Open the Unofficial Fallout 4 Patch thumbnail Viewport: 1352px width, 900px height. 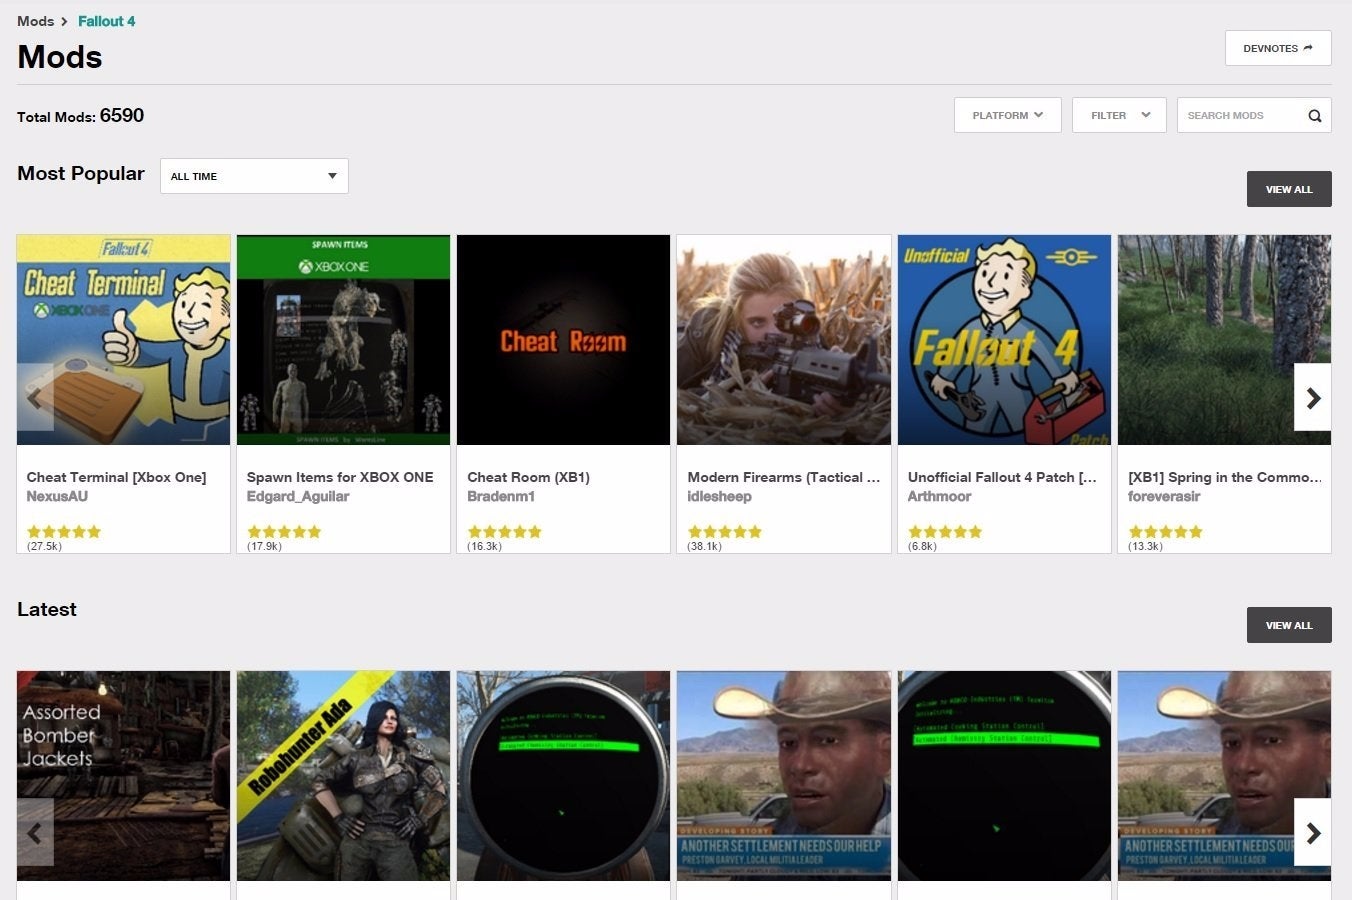pyautogui.click(x=1004, y=340)
